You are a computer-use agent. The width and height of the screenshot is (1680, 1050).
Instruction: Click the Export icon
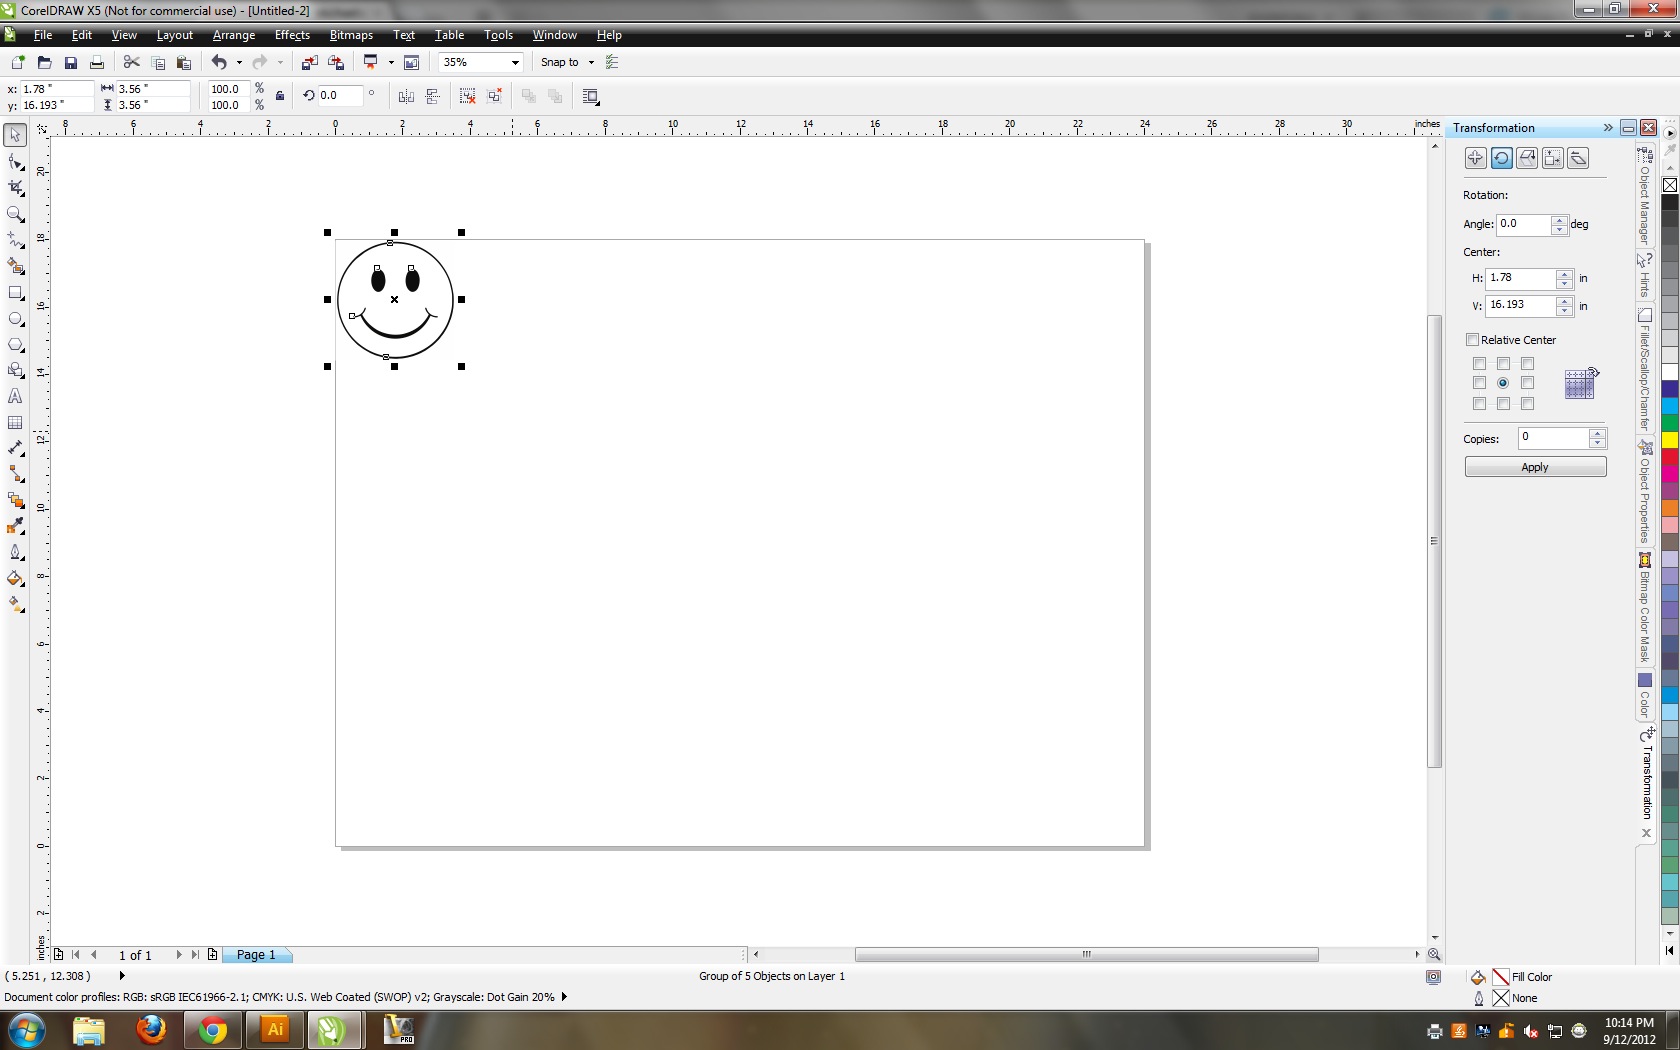336,62
